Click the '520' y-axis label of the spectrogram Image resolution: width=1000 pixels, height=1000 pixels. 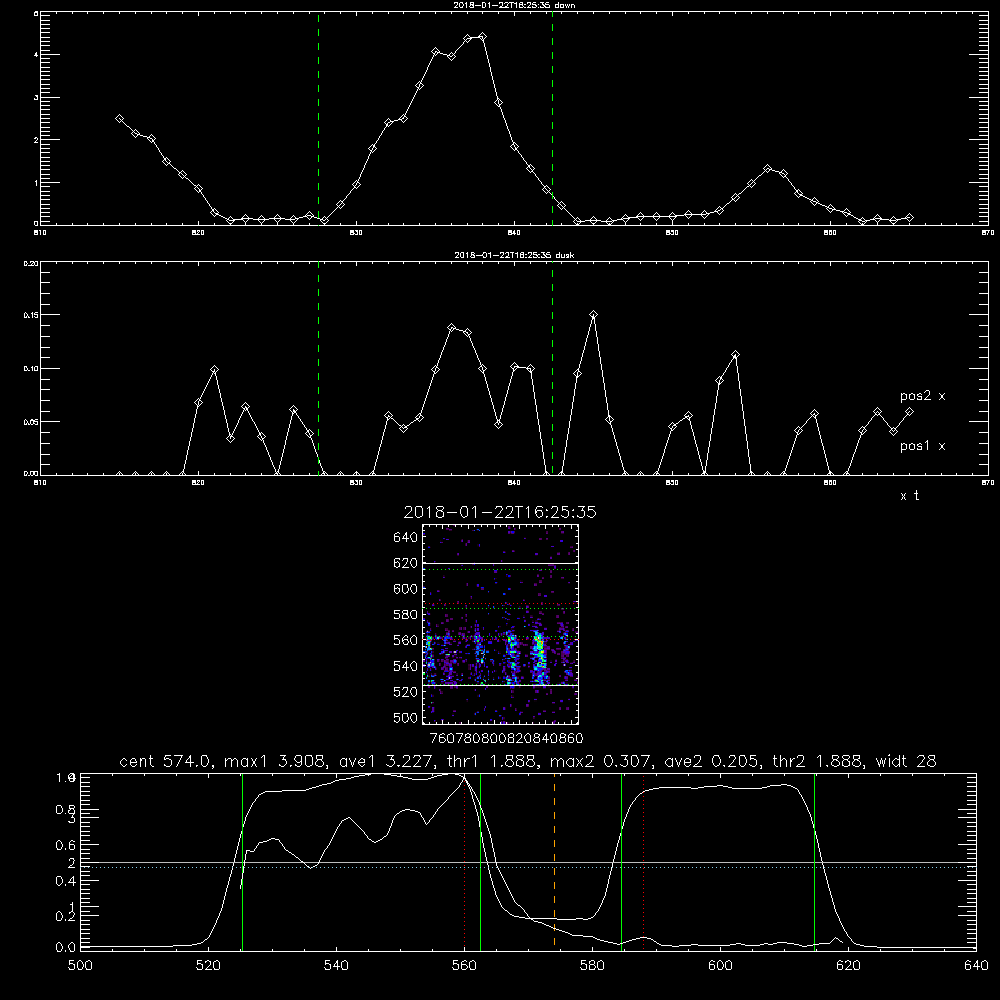[406, 692]
